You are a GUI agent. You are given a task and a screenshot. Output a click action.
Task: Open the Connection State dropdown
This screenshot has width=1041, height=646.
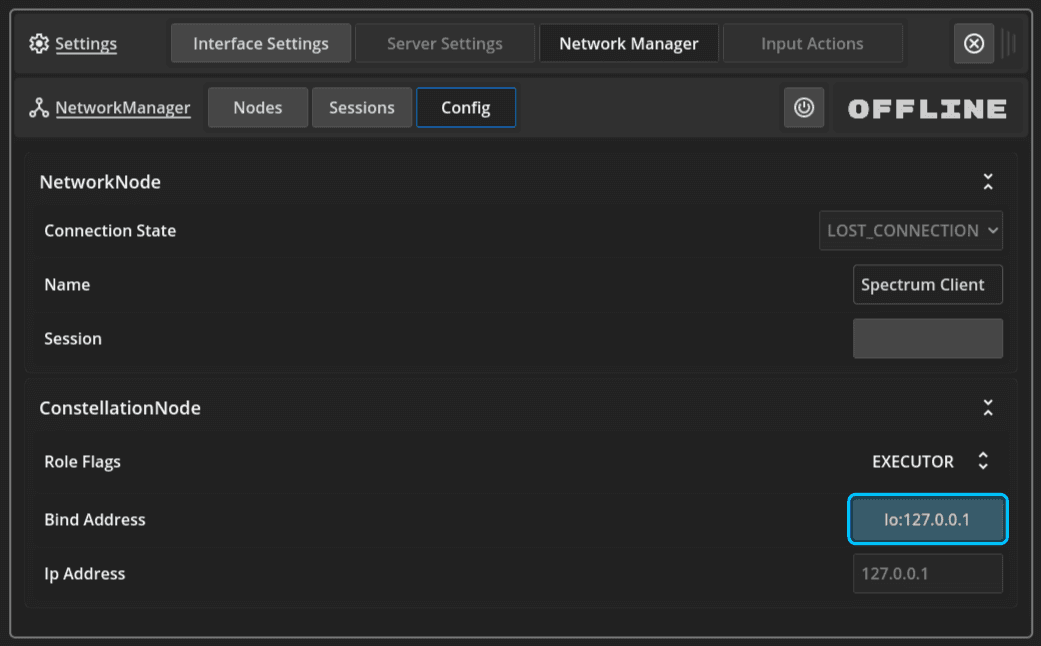pyautogui.click(x=911, y=230)
